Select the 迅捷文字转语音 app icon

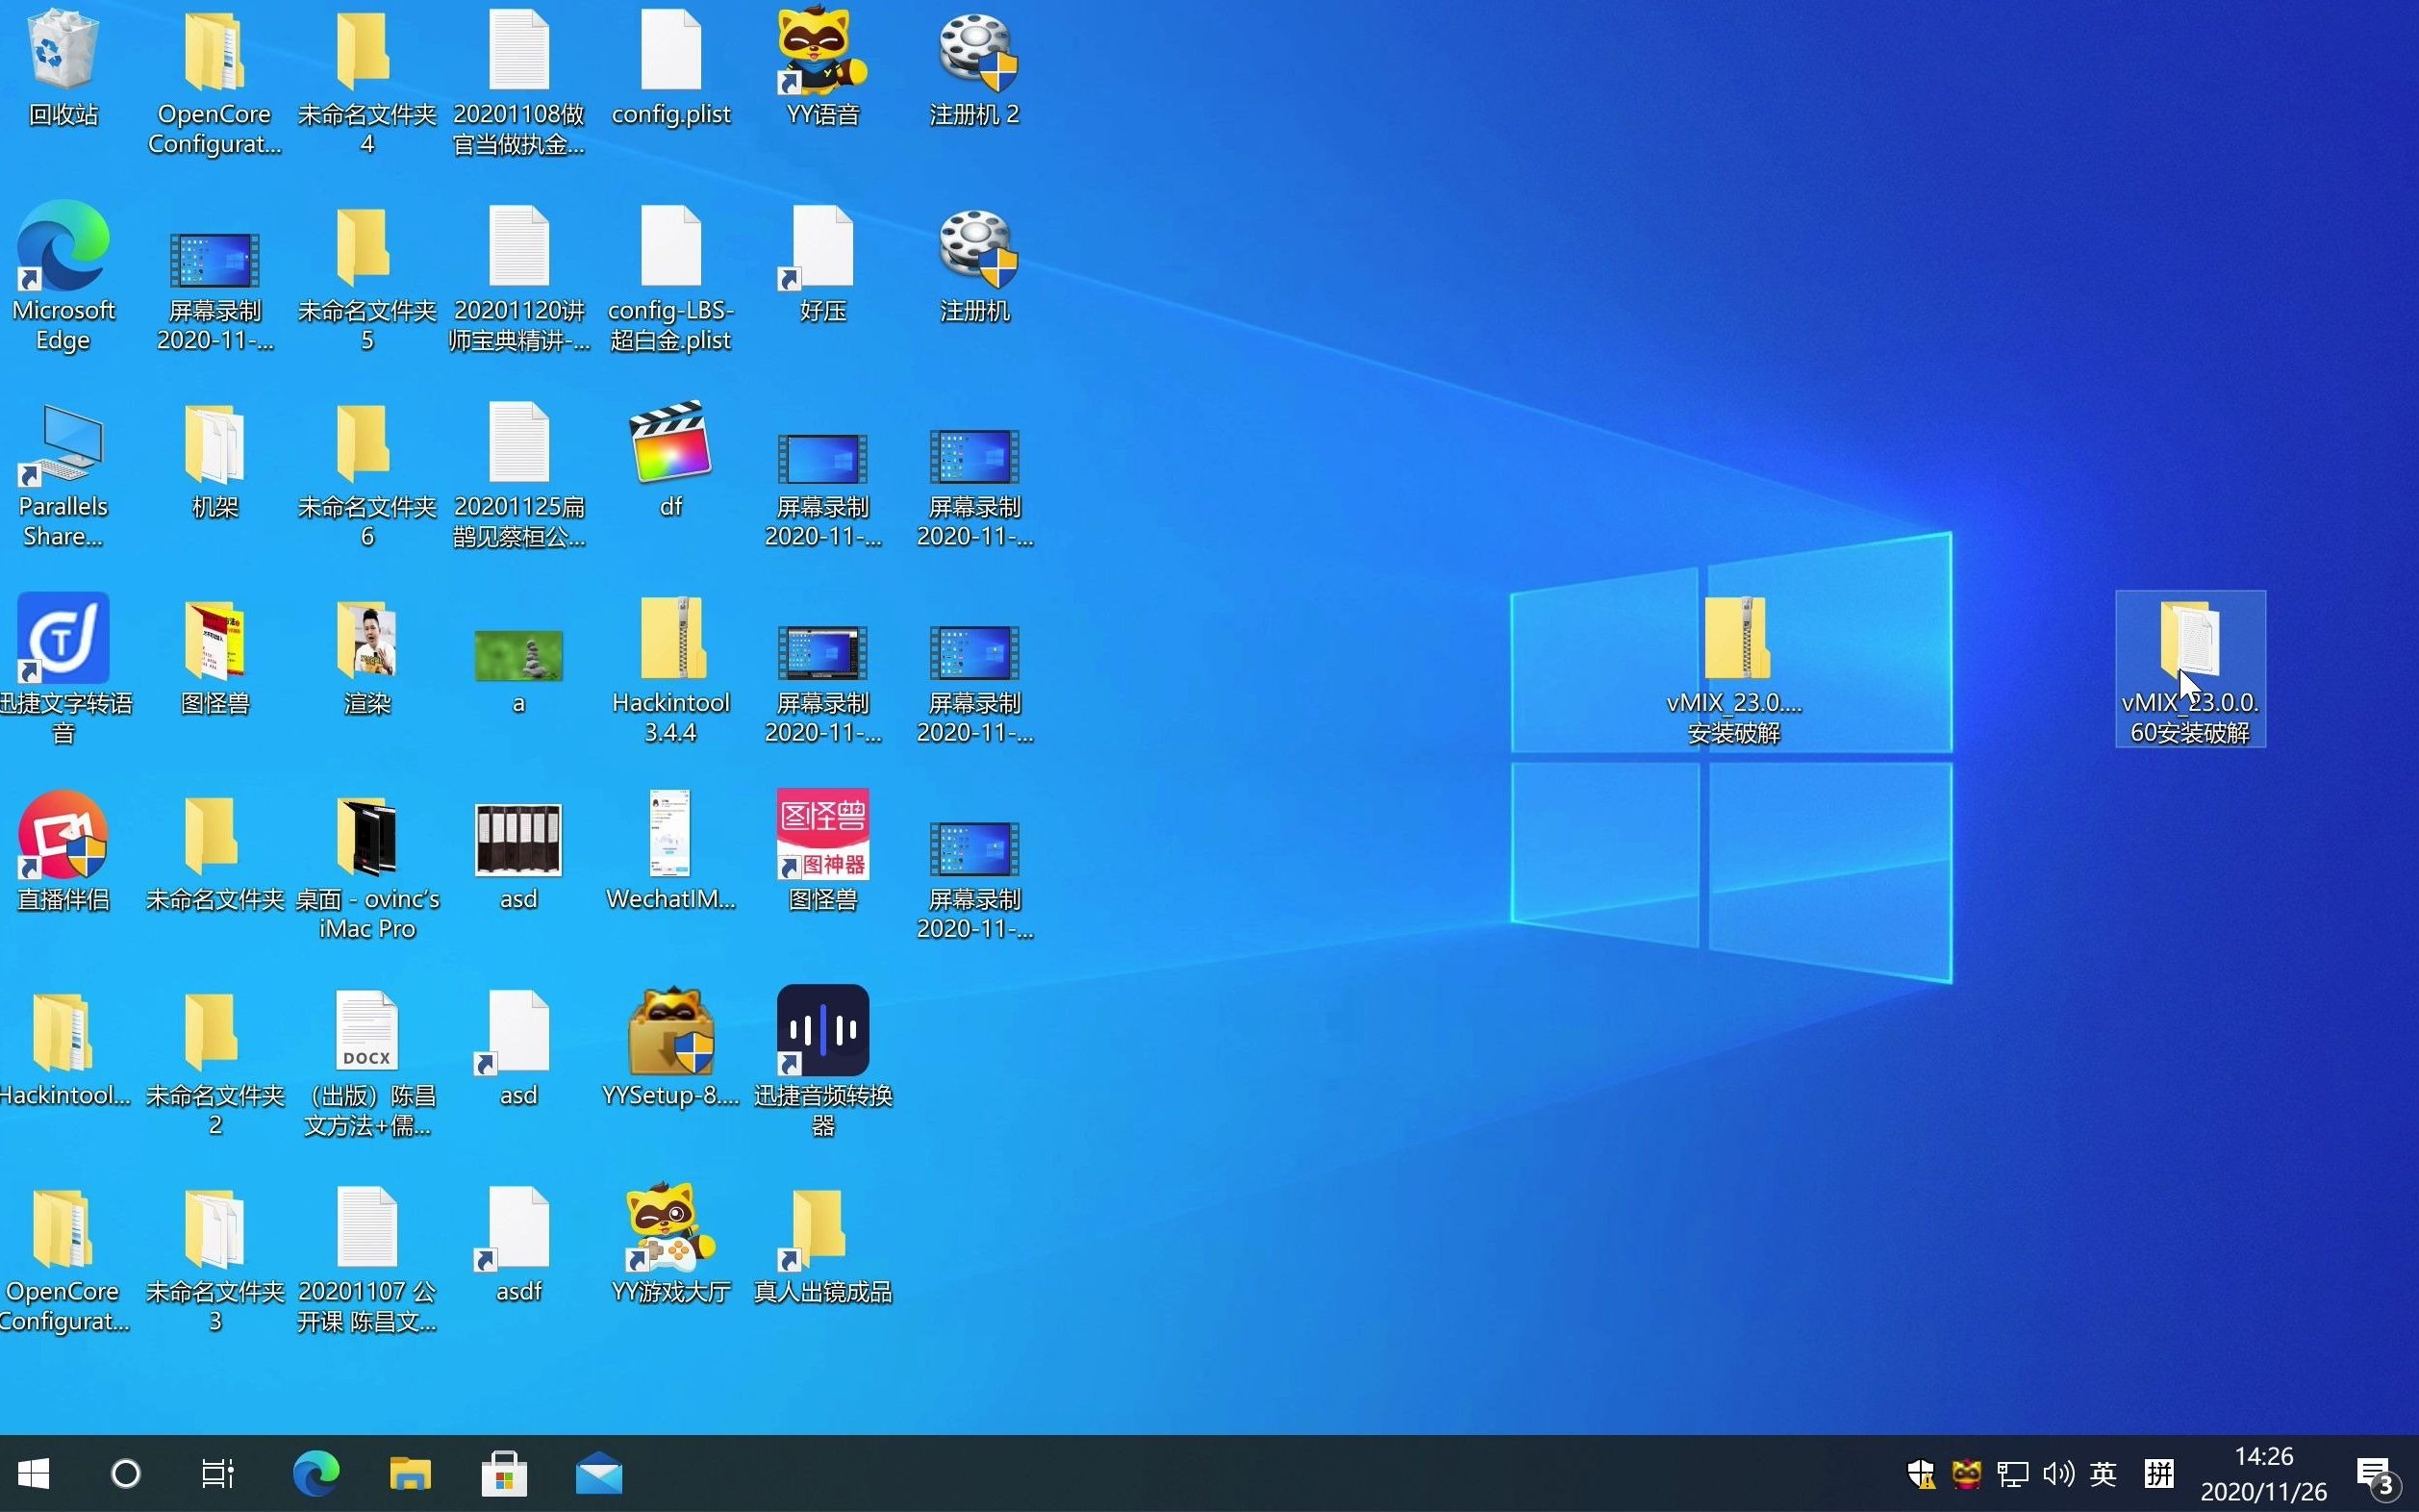(x=63, y=640)
